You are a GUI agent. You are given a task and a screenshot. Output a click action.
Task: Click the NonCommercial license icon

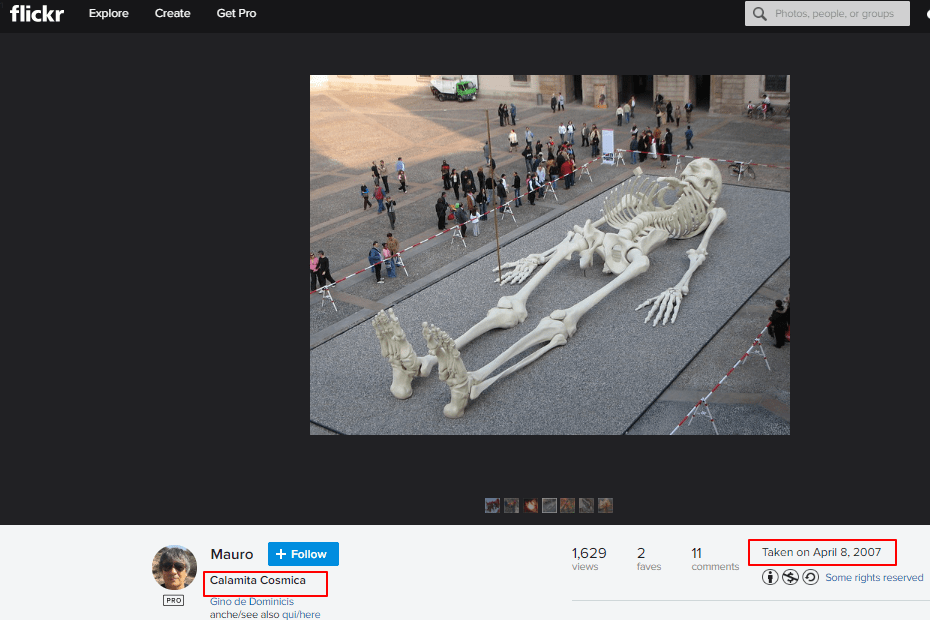pos(790,577)
